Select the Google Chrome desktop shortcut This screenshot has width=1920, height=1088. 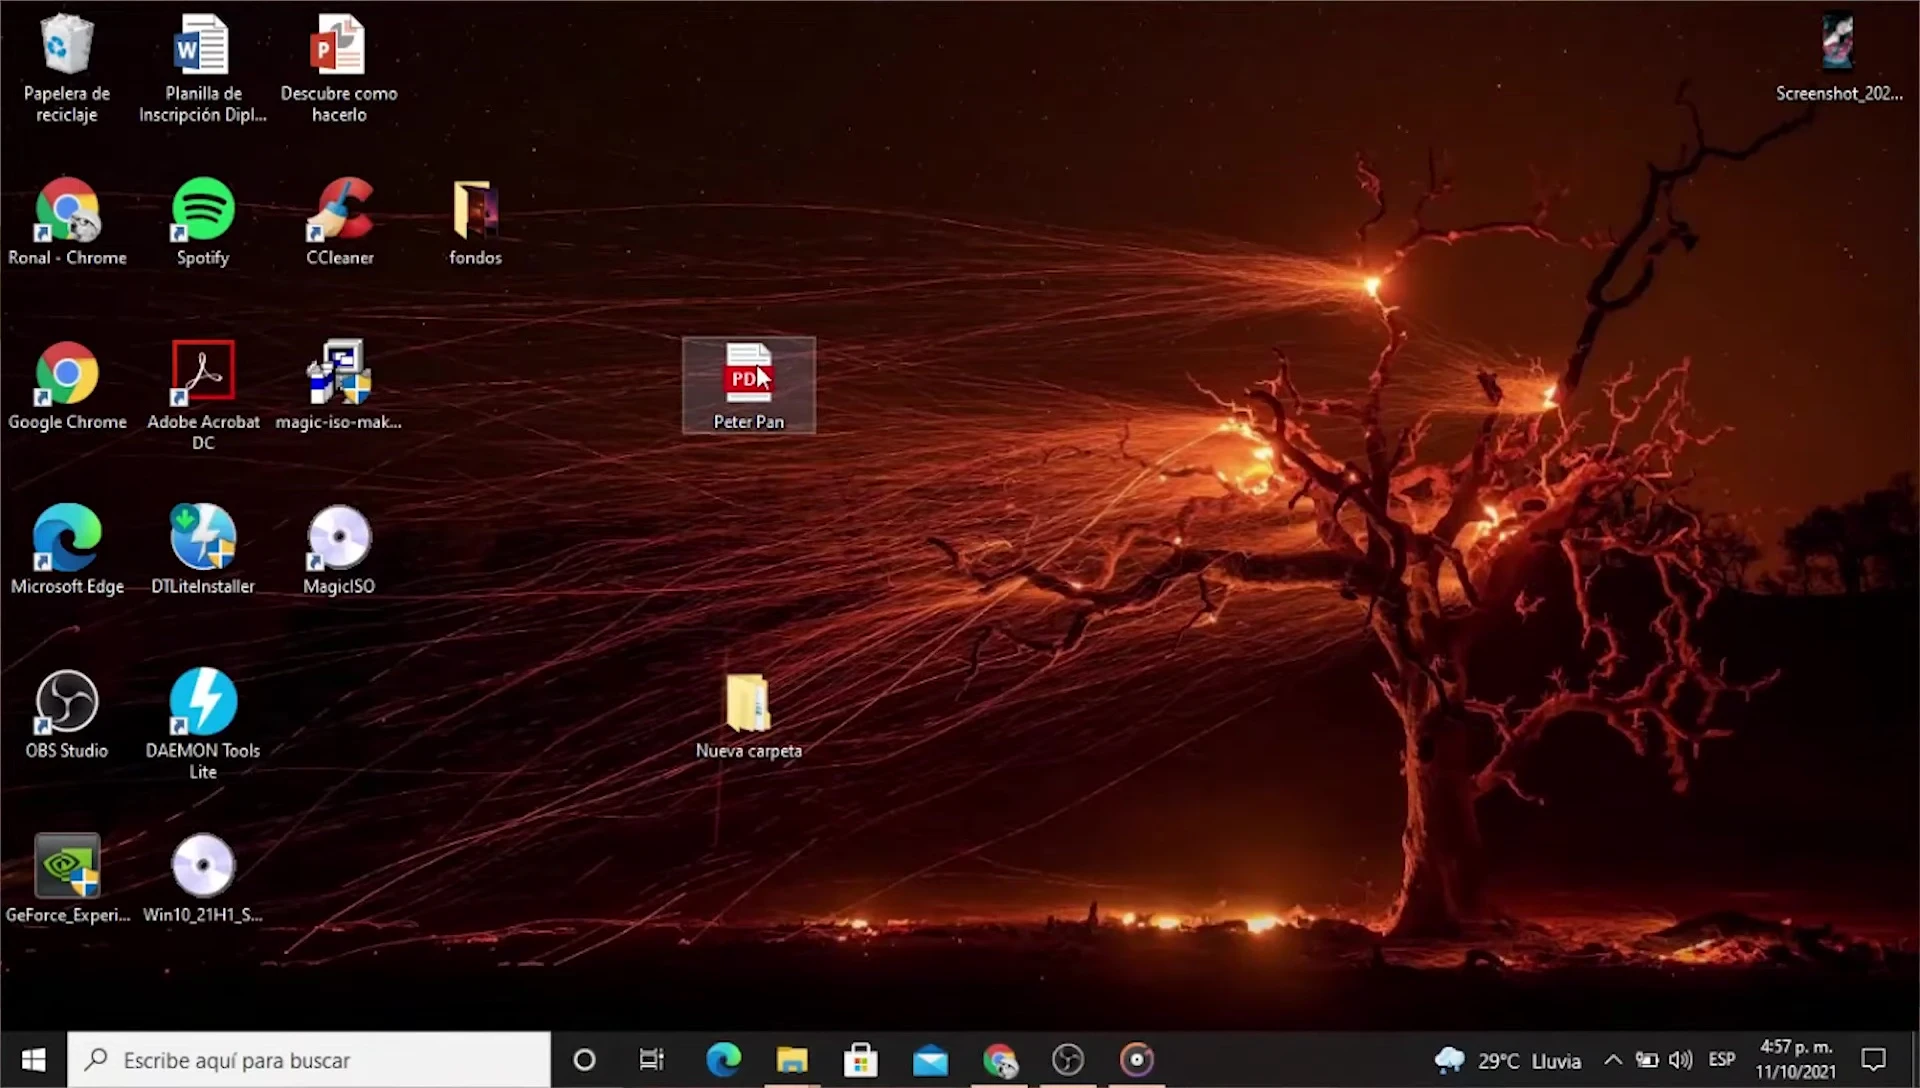click(x=67, y=386)
